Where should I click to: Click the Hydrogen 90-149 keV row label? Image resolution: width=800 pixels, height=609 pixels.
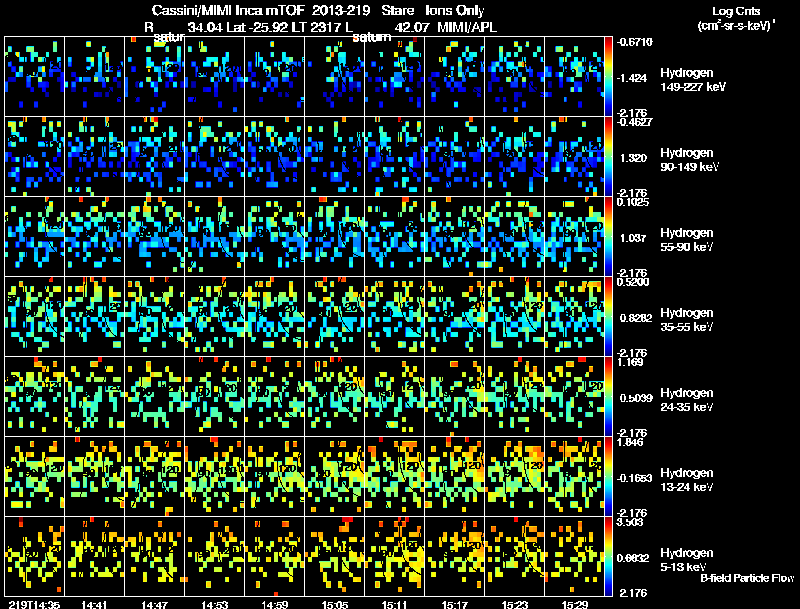[689, 160]
